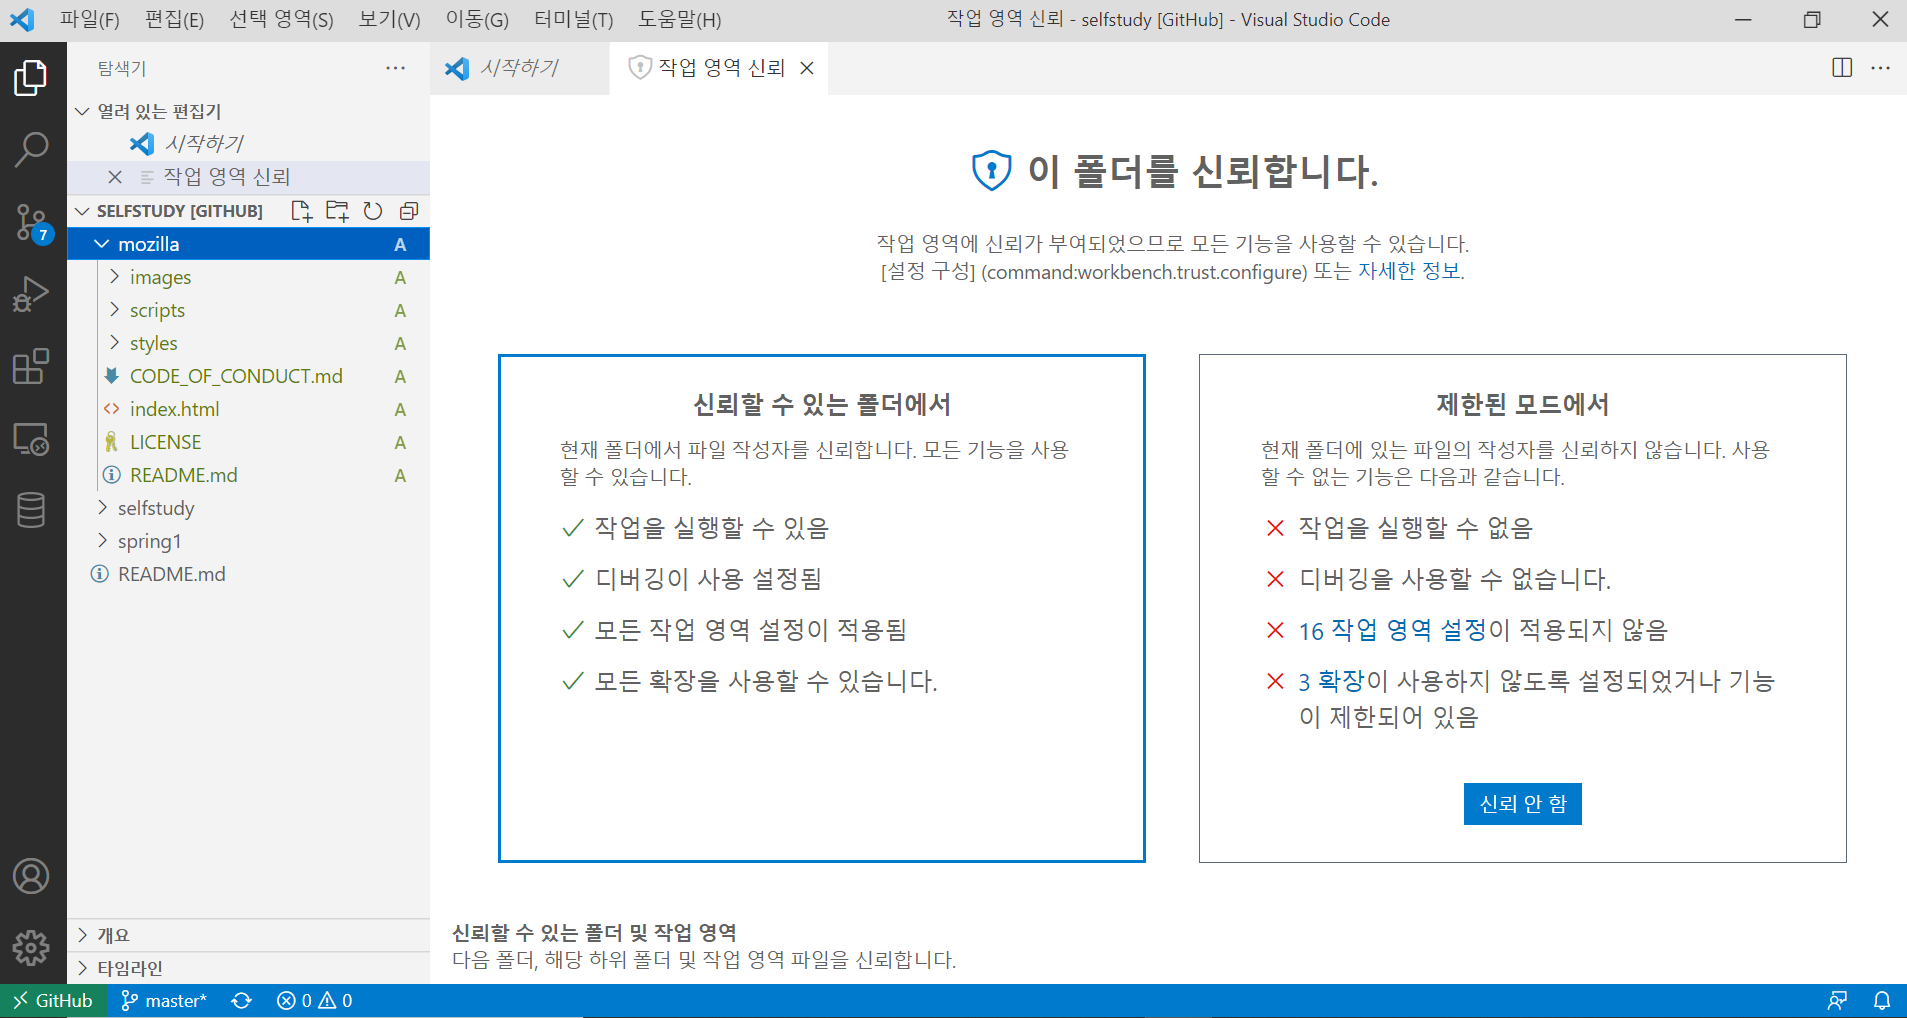Open the Explorer view in activity bar
The image size is (1907, 1018).
(x=31, y=78)
